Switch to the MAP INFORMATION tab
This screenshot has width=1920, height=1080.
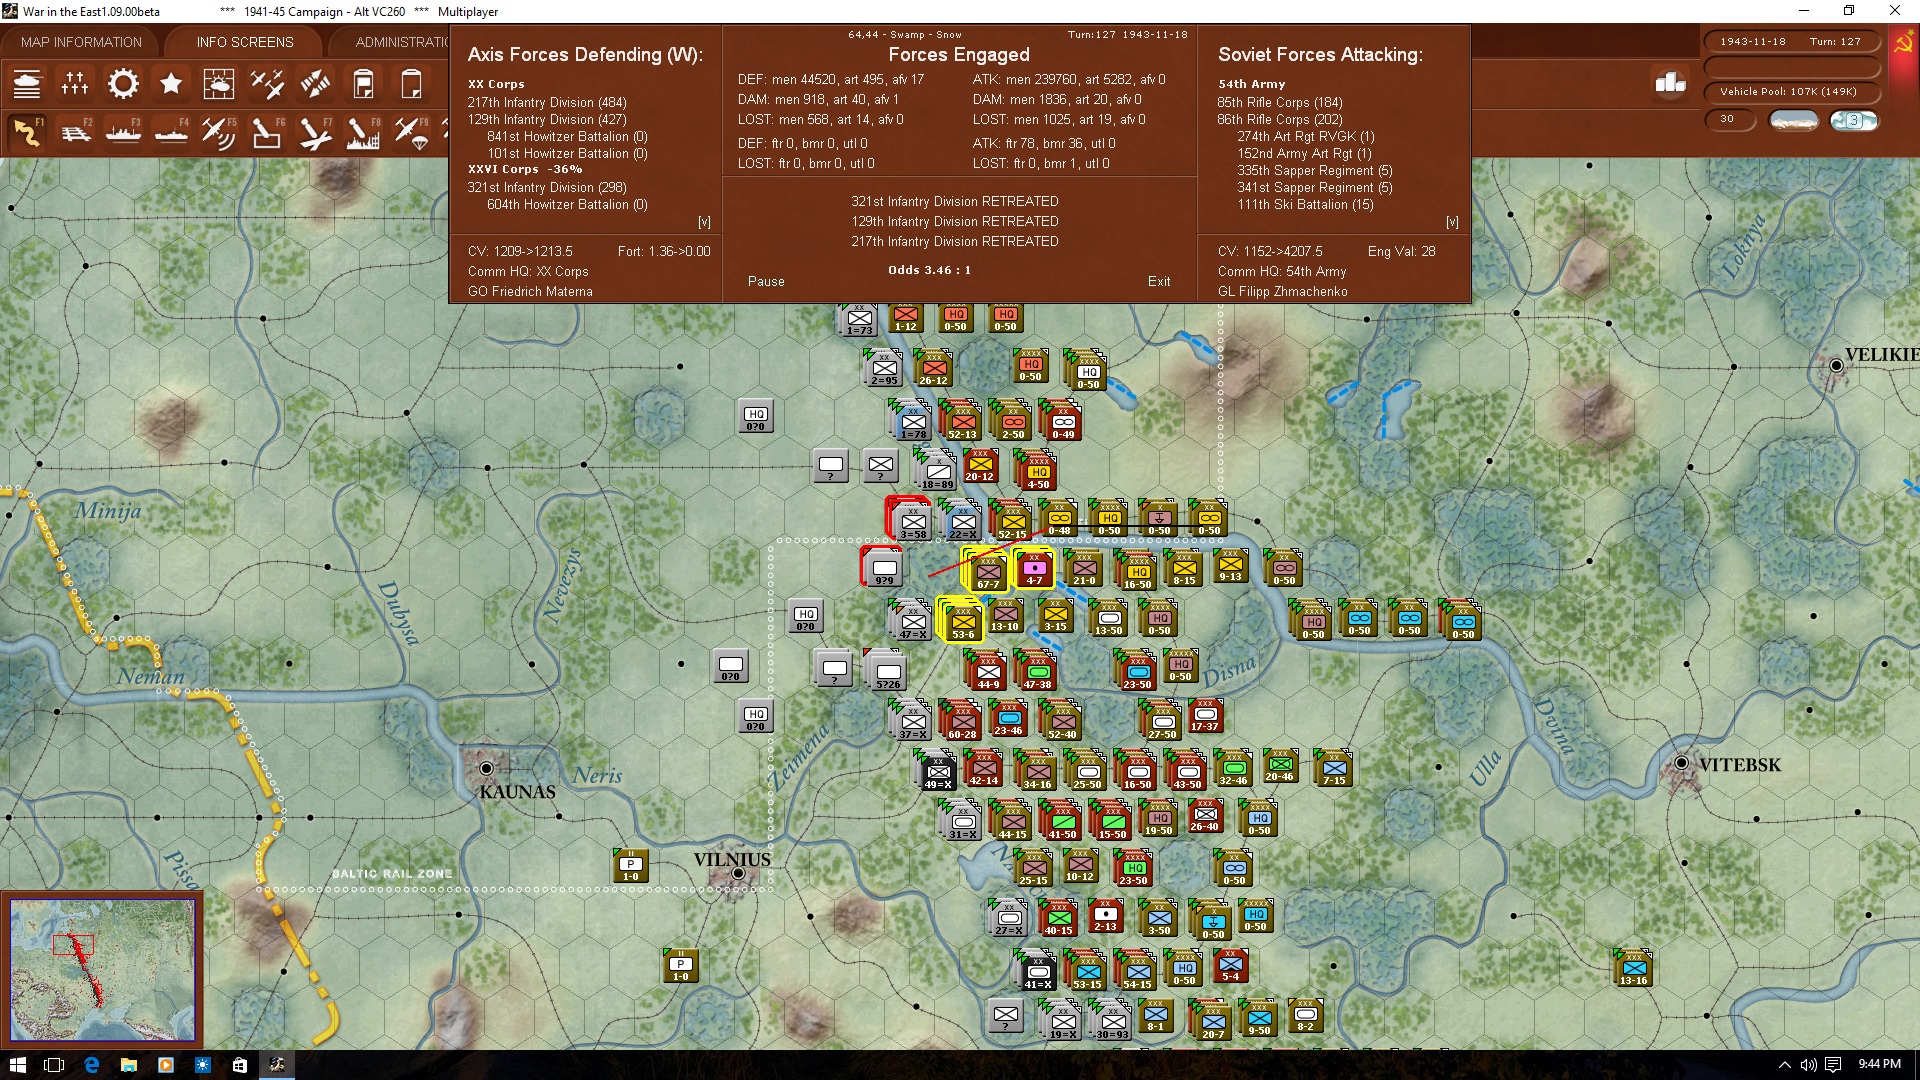[81, 42]
